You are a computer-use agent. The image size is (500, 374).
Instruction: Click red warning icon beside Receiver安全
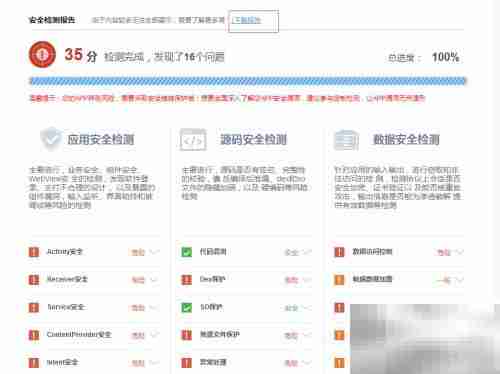coord(34,280)
